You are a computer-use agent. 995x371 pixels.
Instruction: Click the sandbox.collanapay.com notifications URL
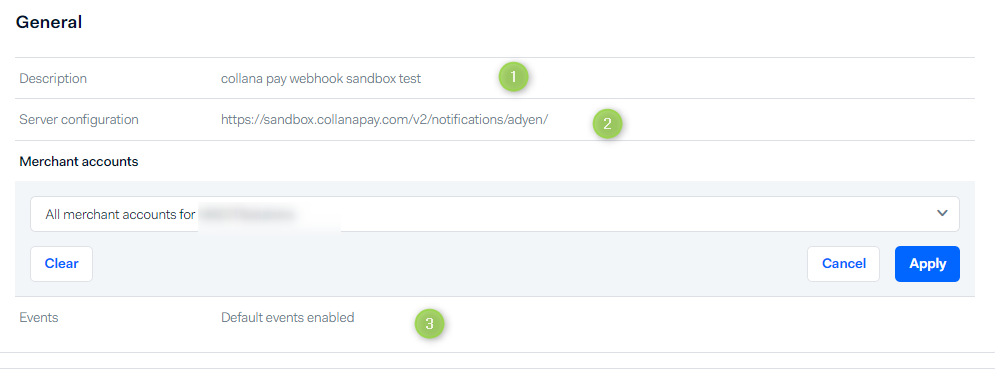click(385, 119)
